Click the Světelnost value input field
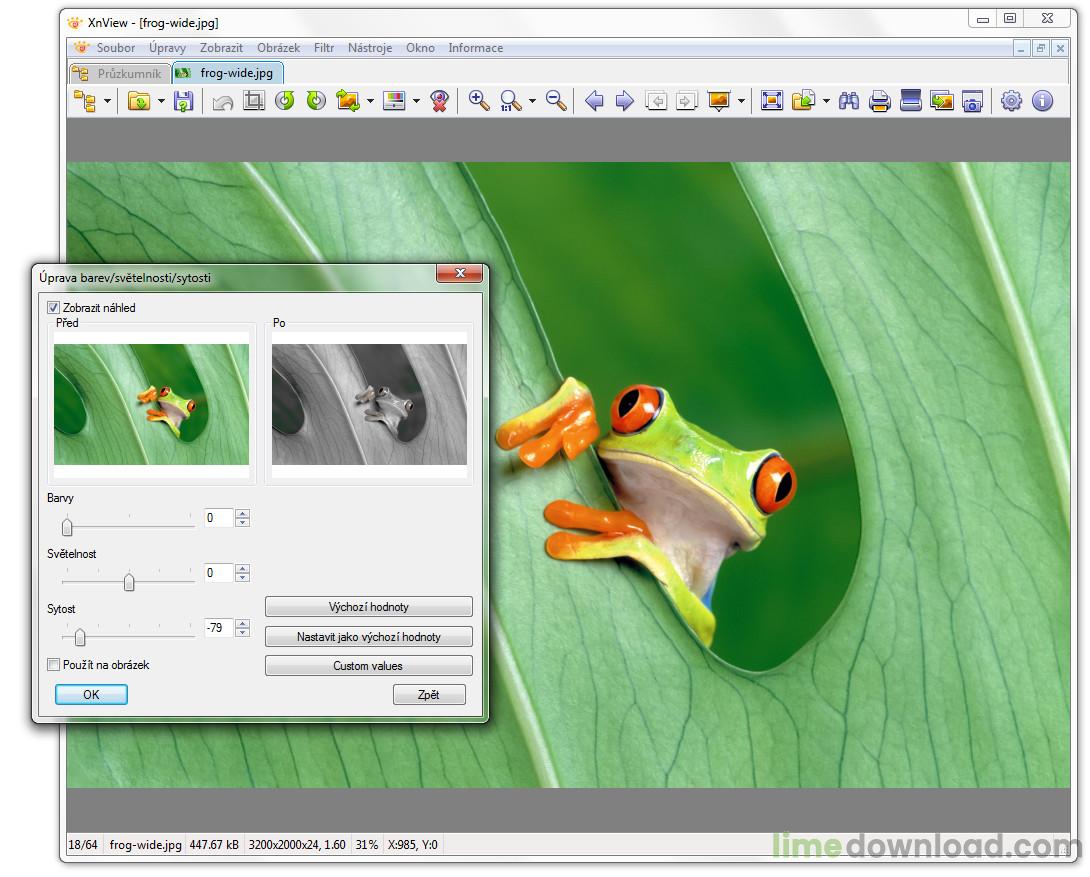Image resolution: width=1090 pixels, height=877 pixels. pyautogui.click(x=218, y=573)
